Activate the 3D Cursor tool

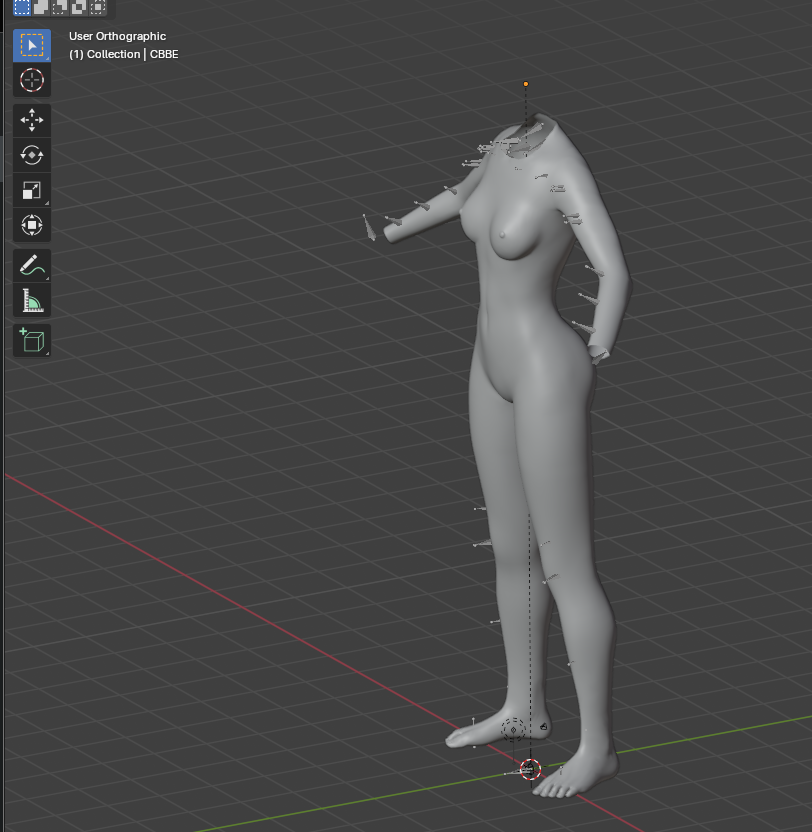pos(32,80)
